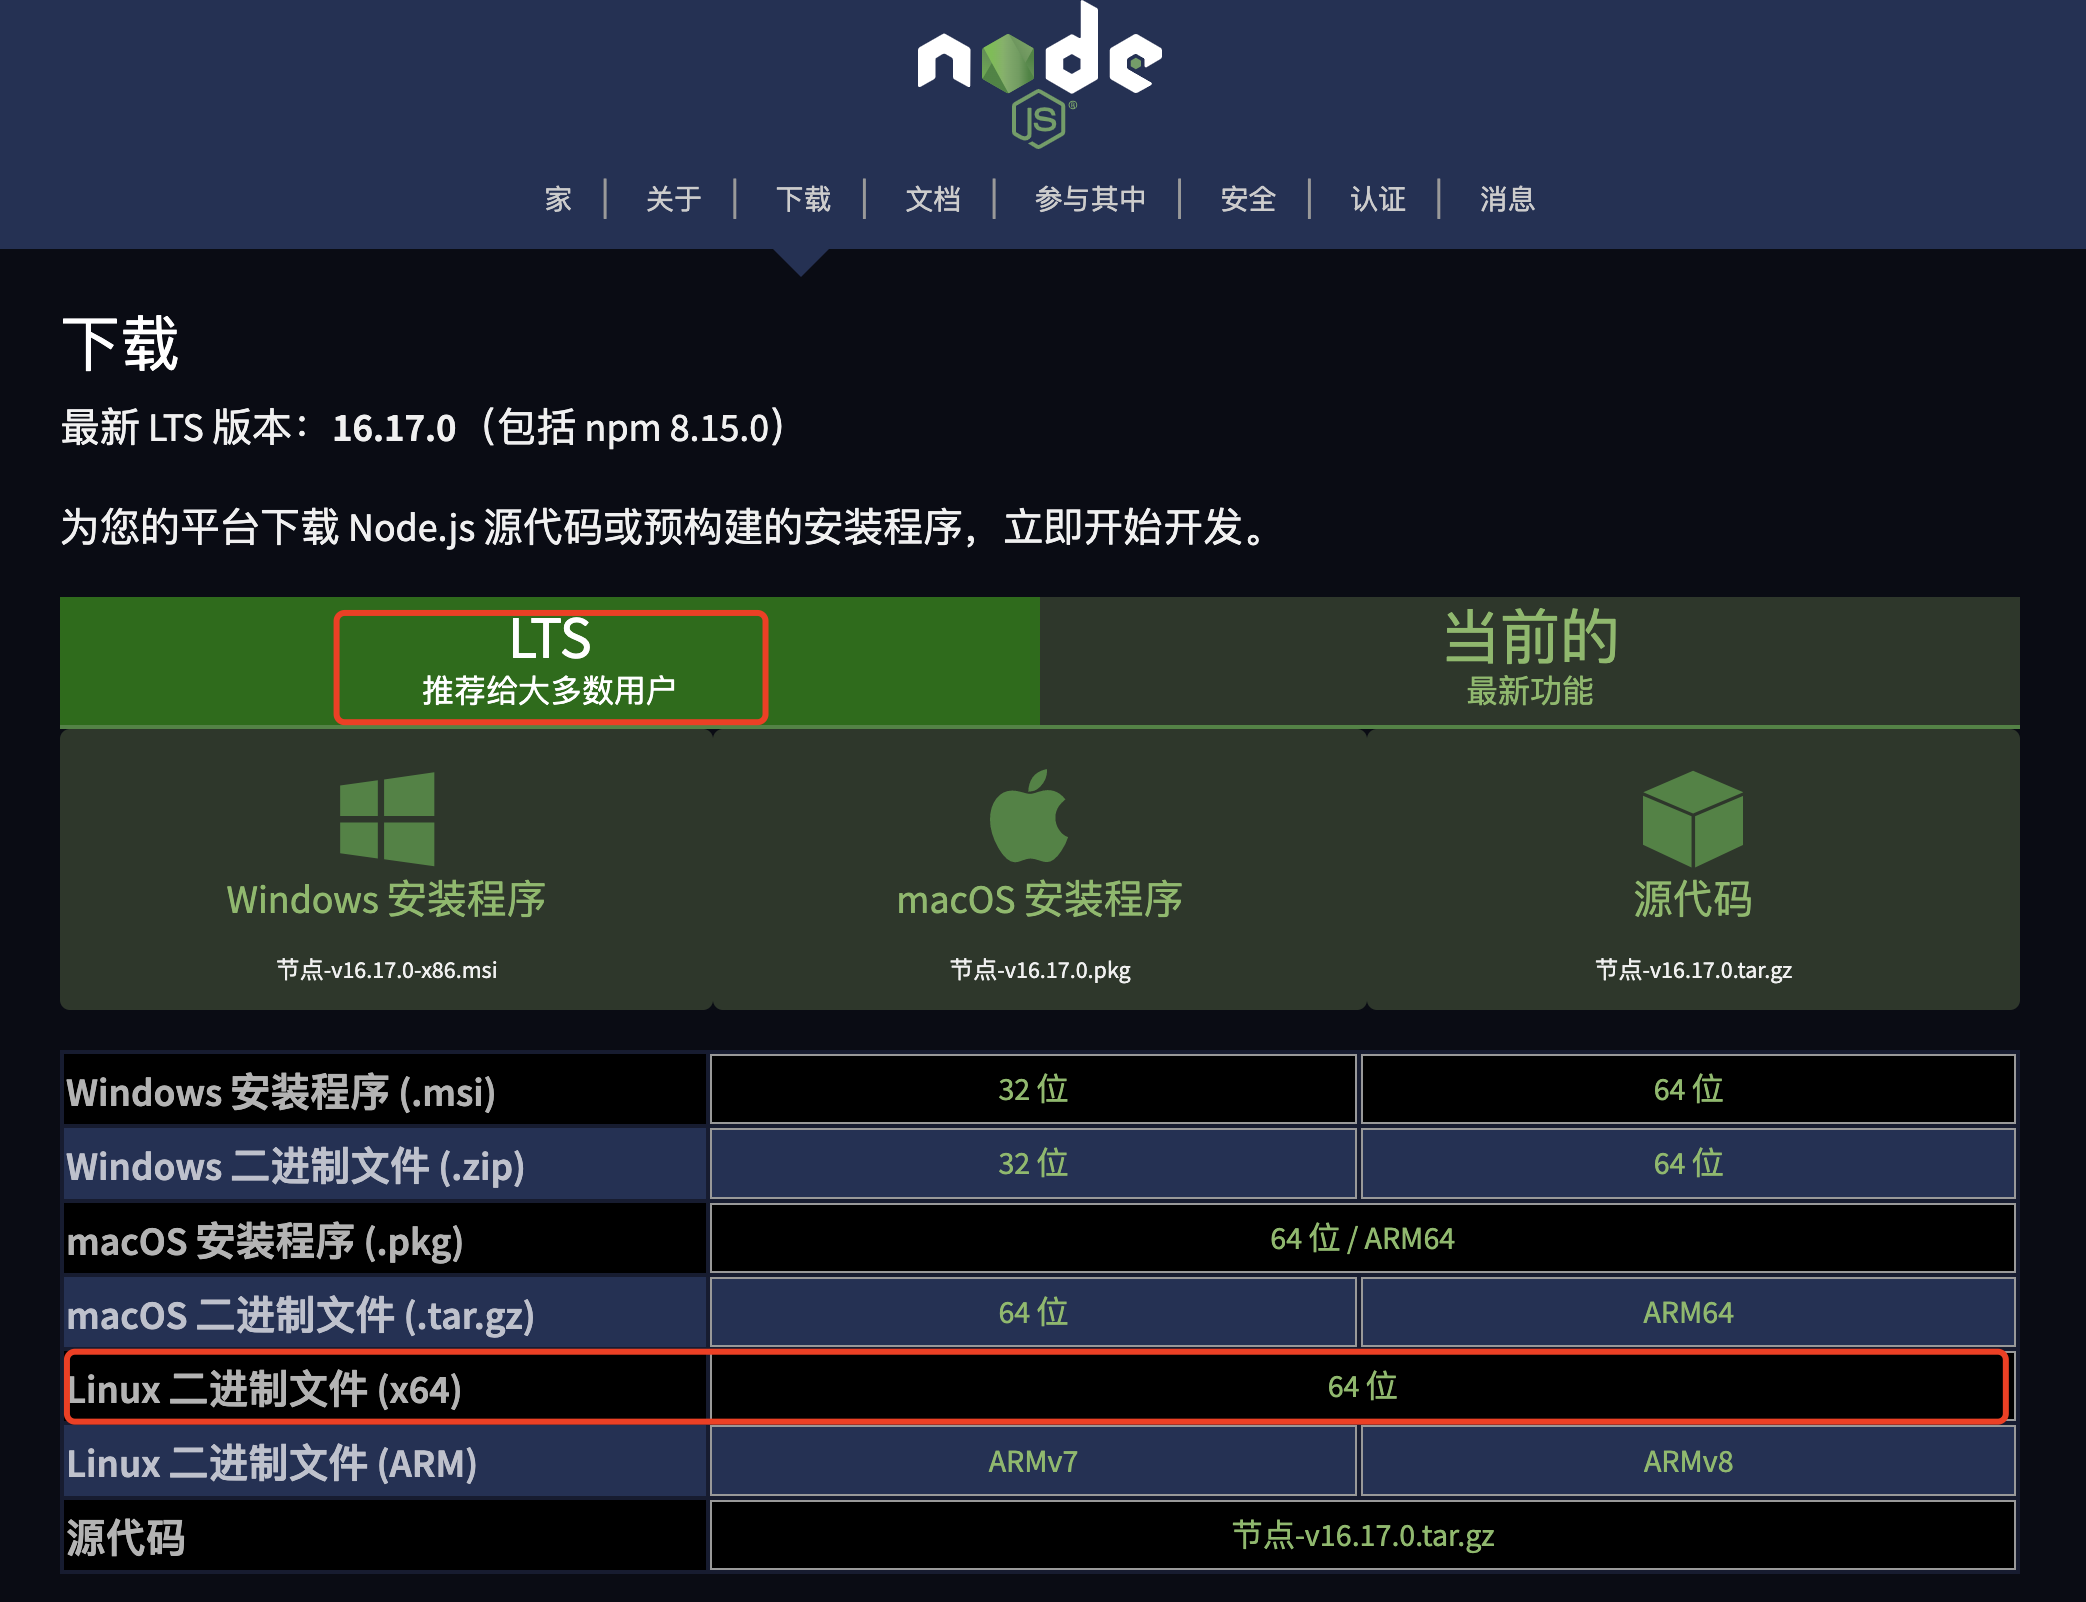Download the Linux x64 64 位 binary
The height and width of the screenshot is (1602, 2086).
(1362, 1387)
